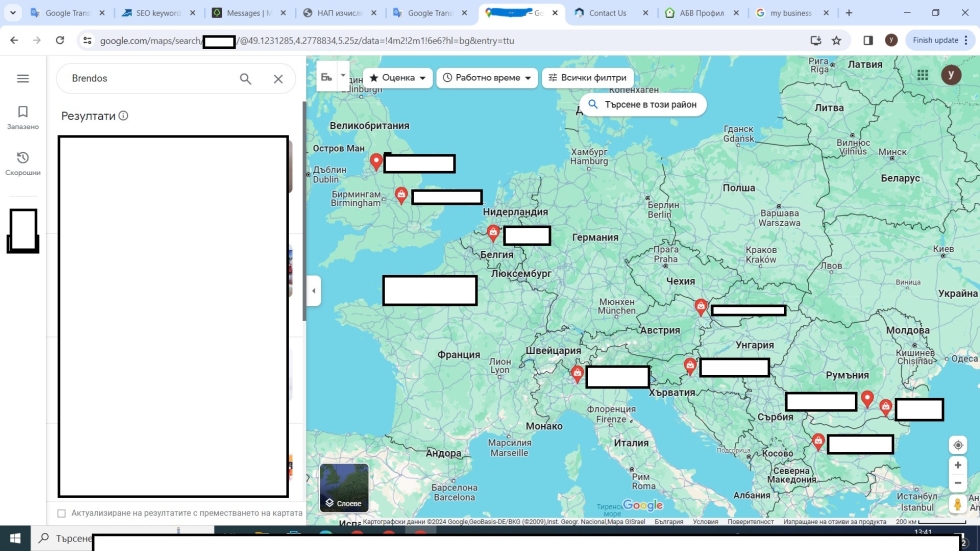Expand the Оценка rating filter dropdown

(x=399, y=78)
